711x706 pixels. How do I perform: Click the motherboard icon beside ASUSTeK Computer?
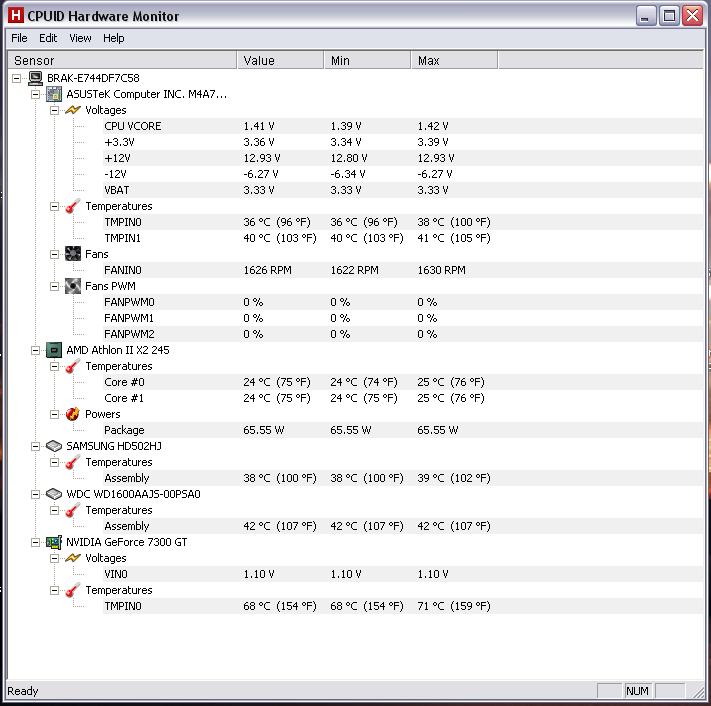coord(54,94)
